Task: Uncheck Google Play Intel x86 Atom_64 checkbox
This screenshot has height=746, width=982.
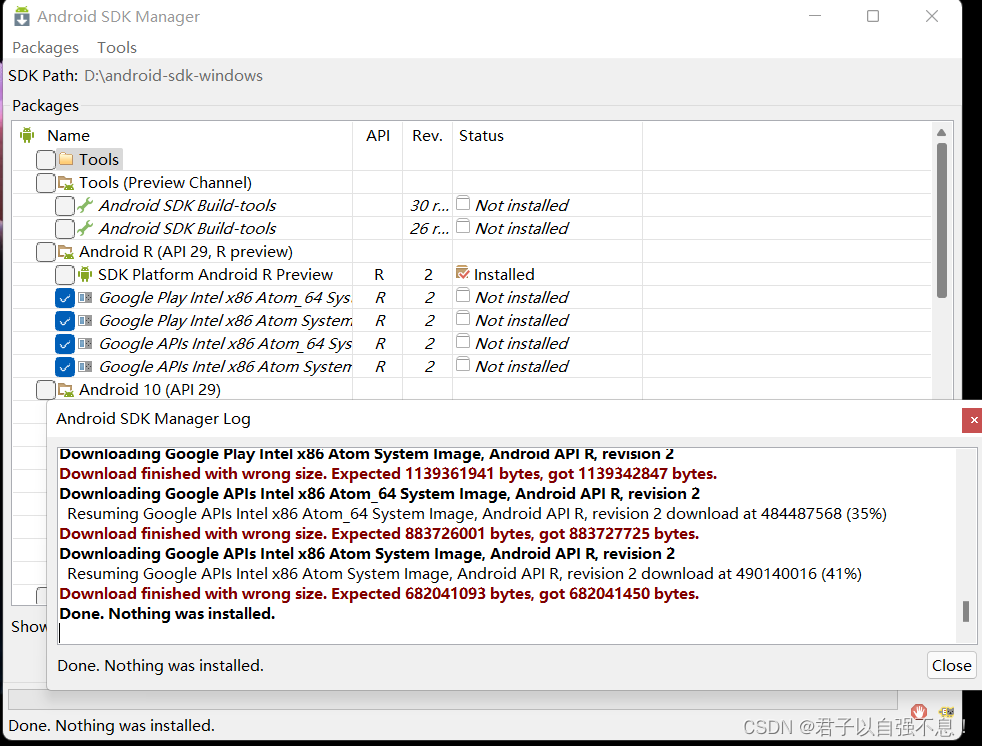Action: (x=65, y=298)
